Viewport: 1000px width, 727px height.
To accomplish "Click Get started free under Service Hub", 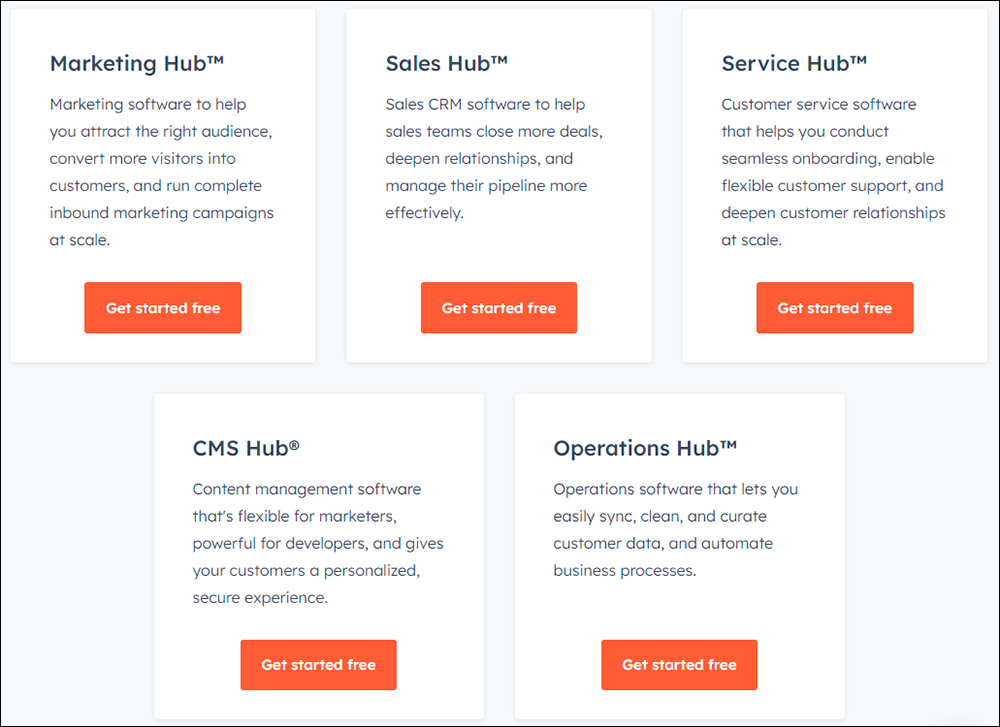I will (x=835, y=307).
